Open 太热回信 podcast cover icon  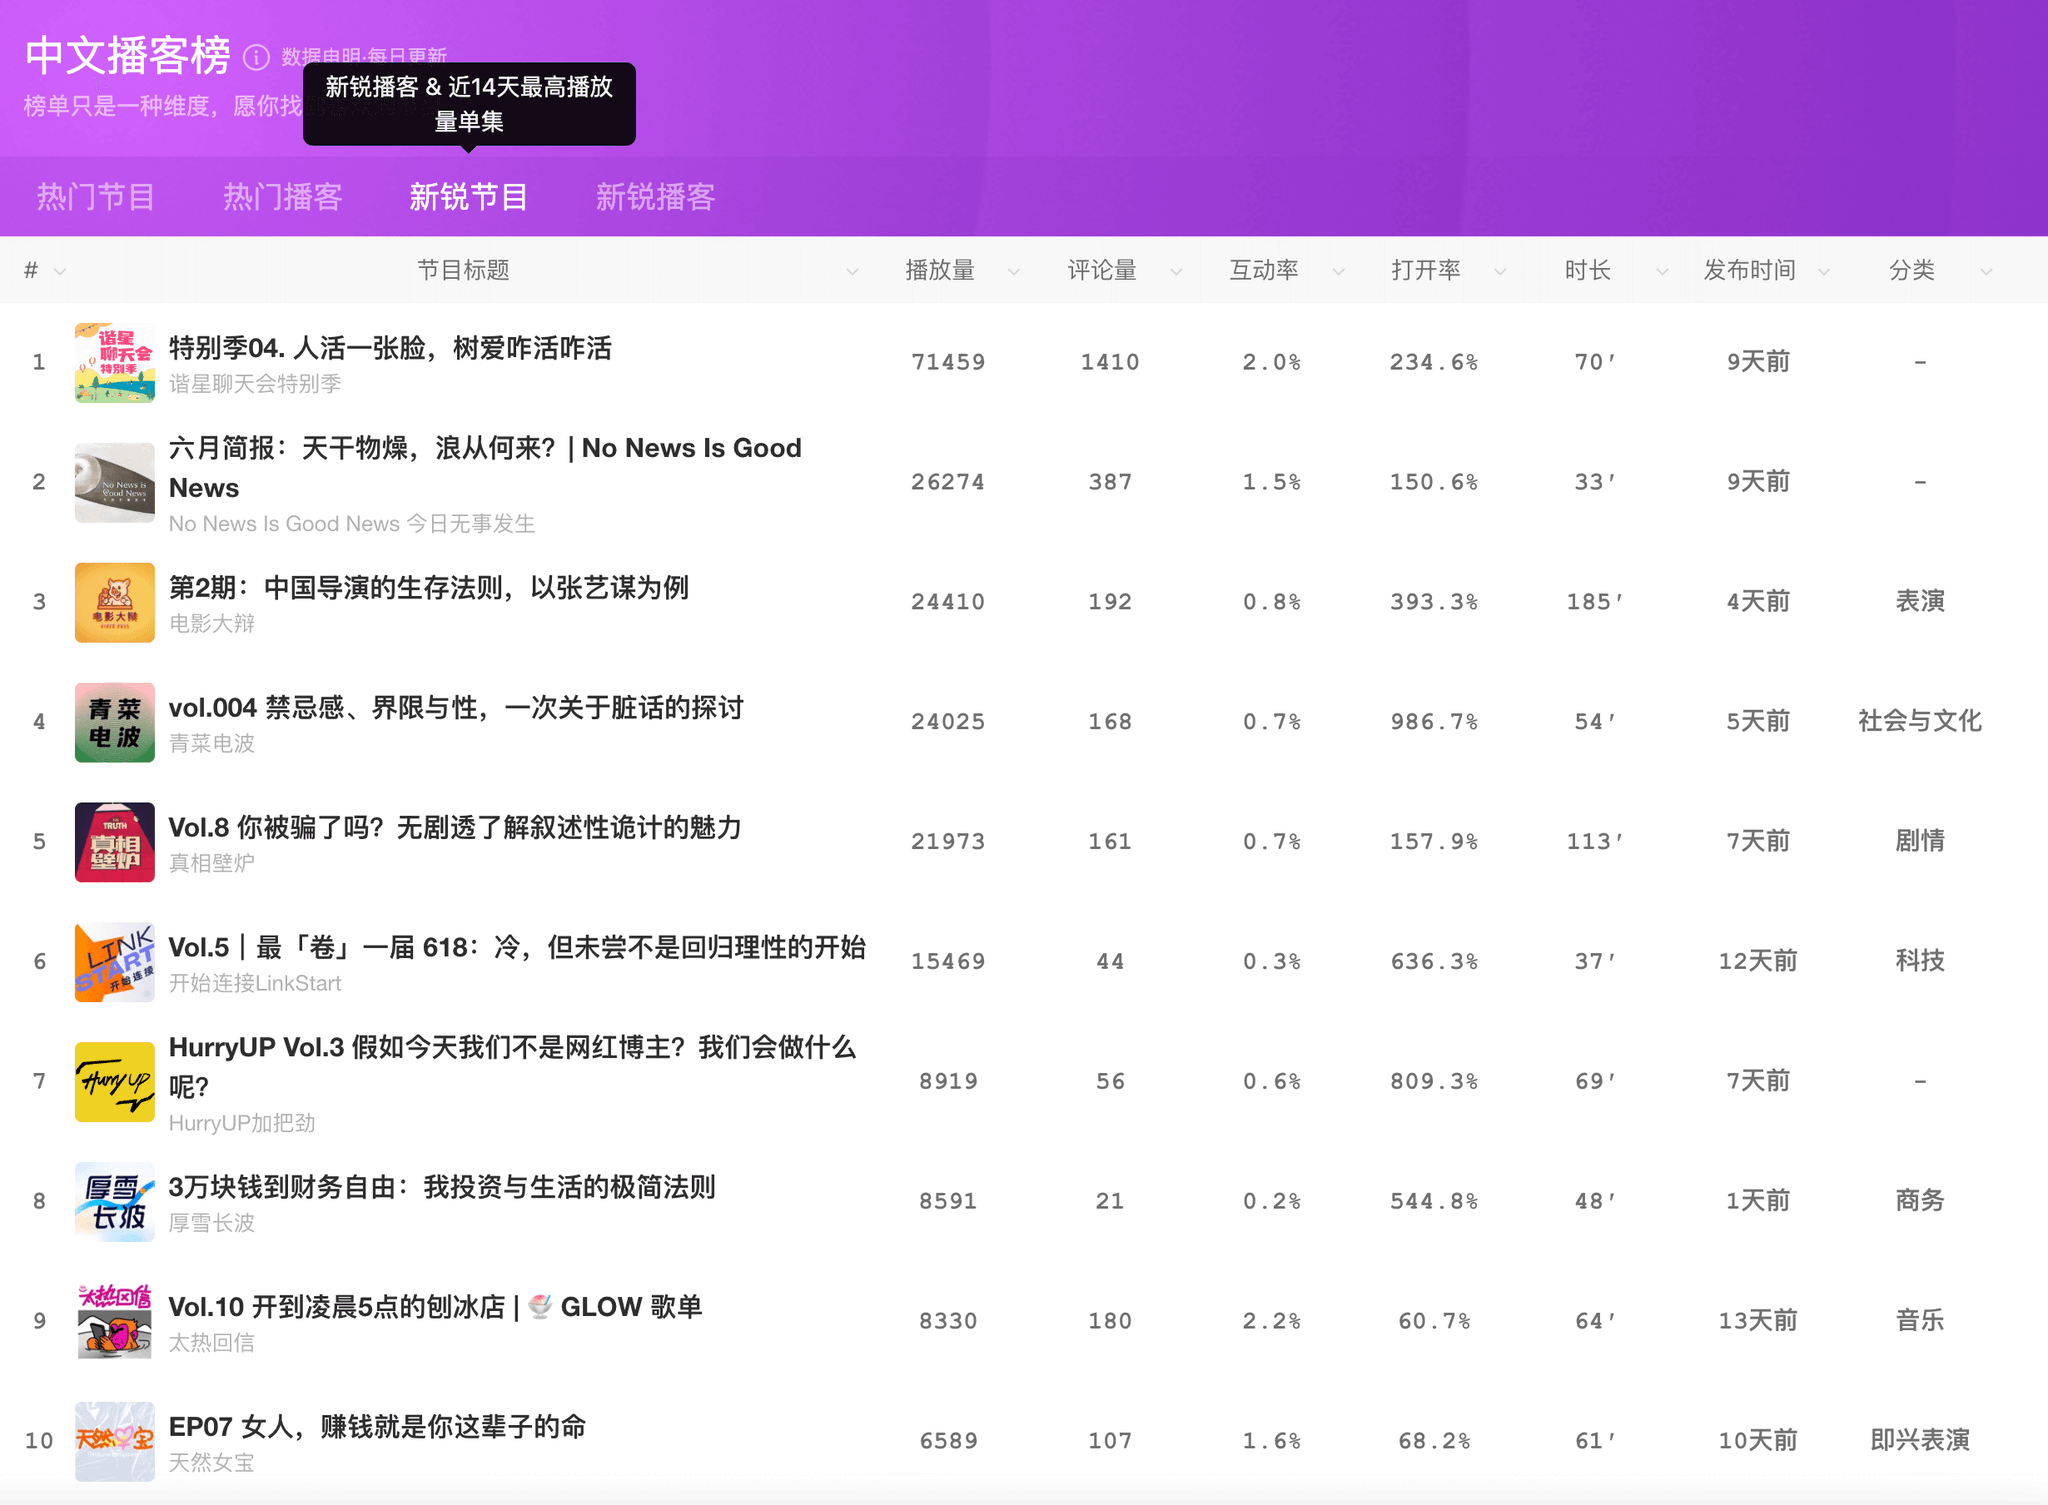(x=115, y=1322)
